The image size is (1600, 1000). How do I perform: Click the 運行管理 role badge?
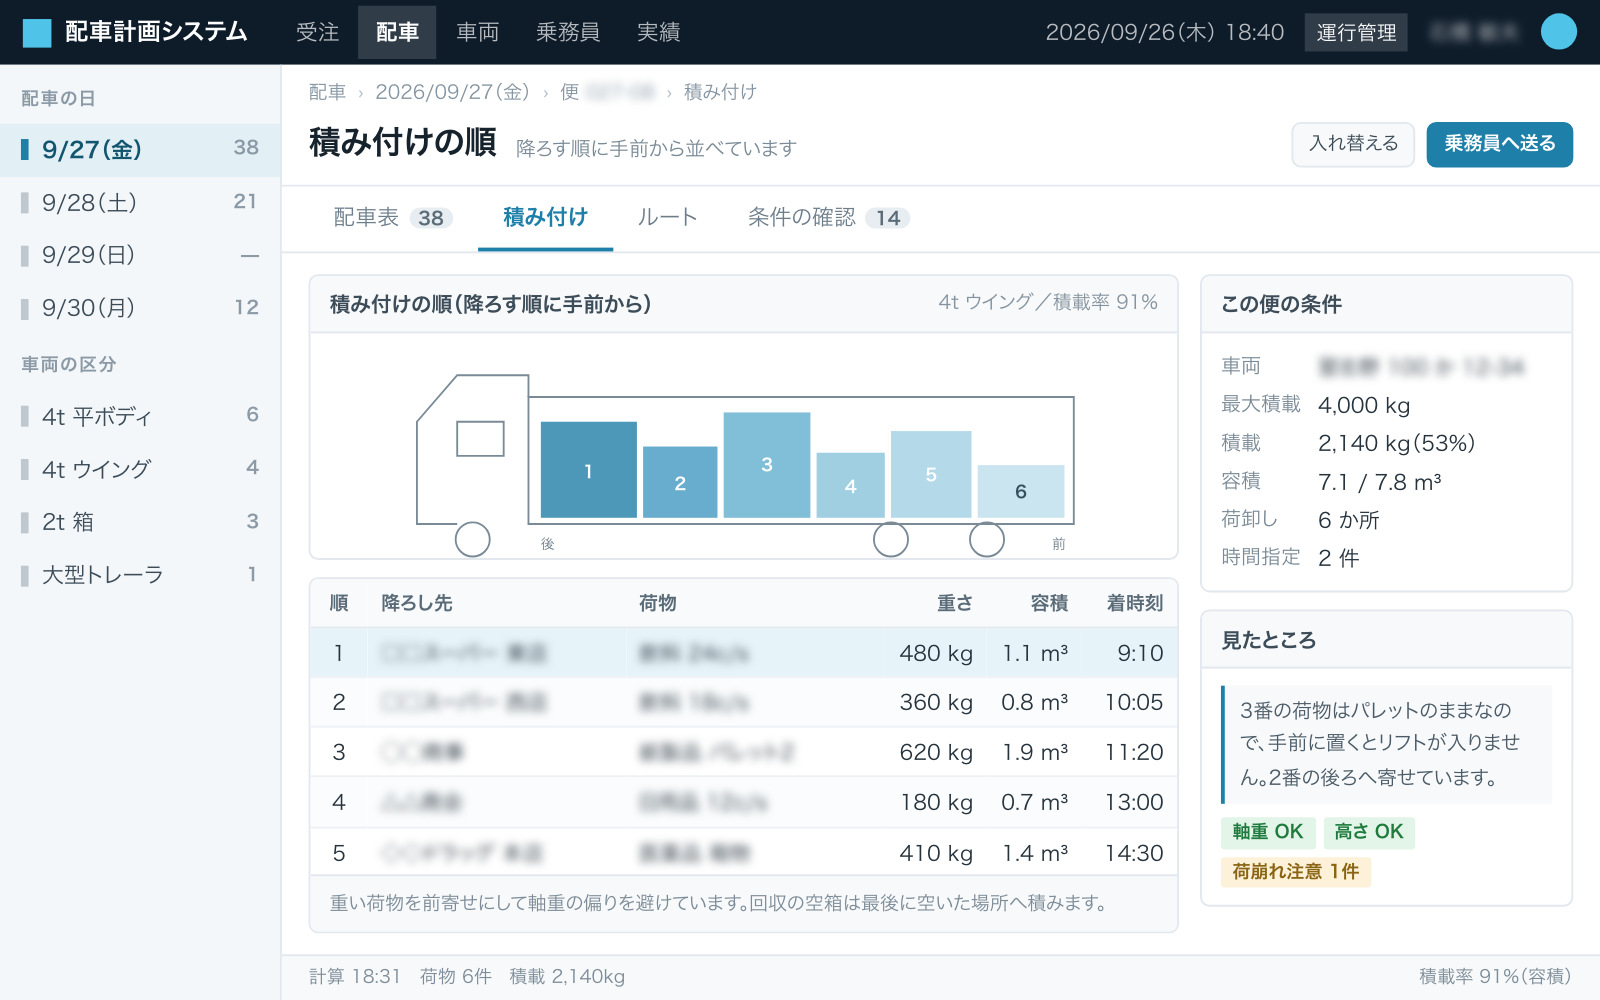point(1356,33)
